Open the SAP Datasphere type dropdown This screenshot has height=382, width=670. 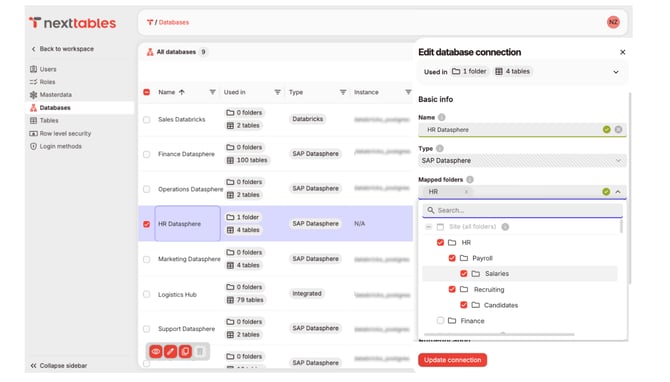click(522, 161)
